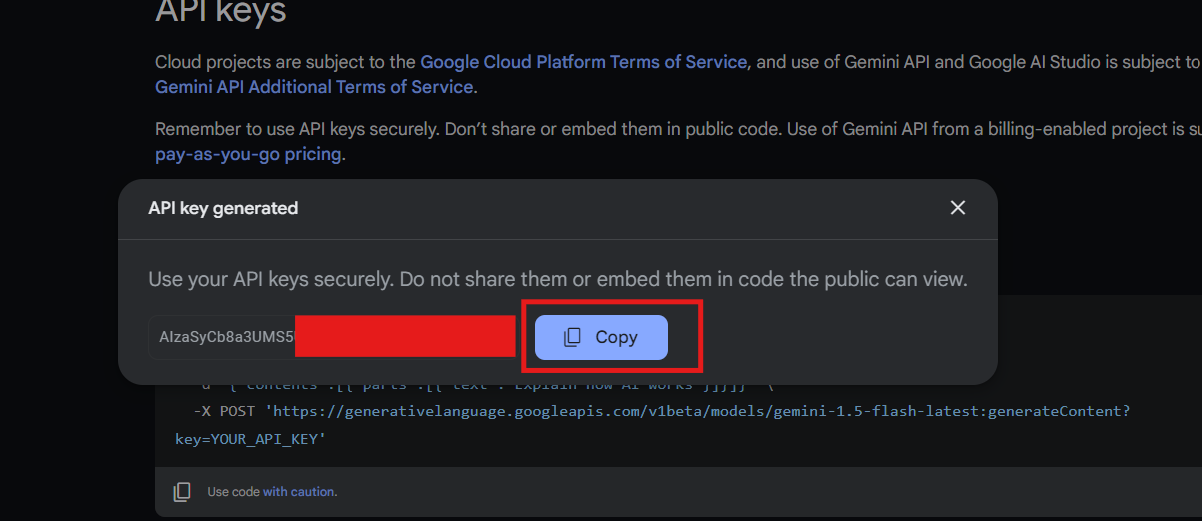Click the copy code icon below snippet
Image resolution: width=1202 pixels, height=521 pixels.
click(182, 492)
